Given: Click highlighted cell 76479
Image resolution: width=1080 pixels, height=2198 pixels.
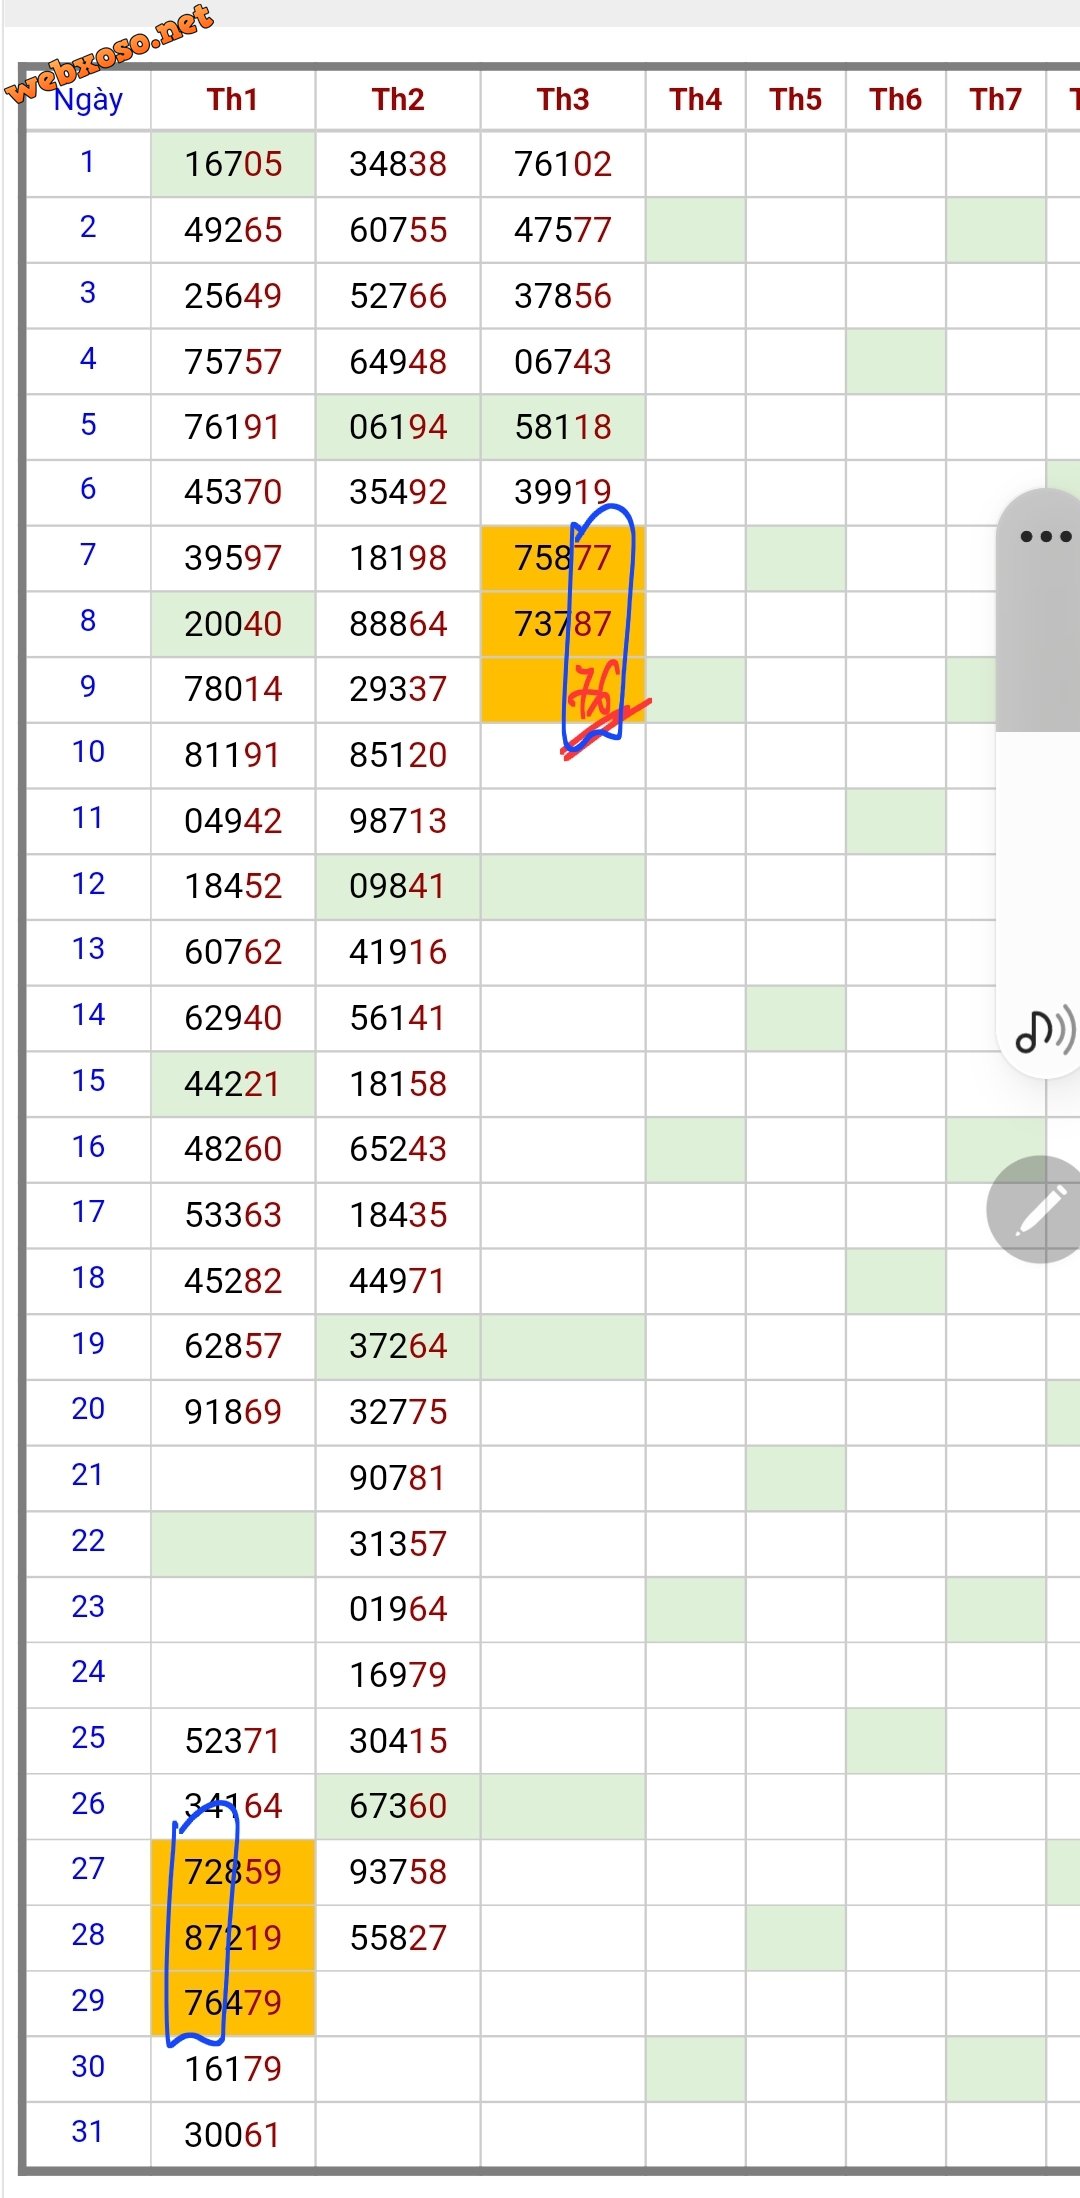Looking at the screenshot, I should 233,2003.
